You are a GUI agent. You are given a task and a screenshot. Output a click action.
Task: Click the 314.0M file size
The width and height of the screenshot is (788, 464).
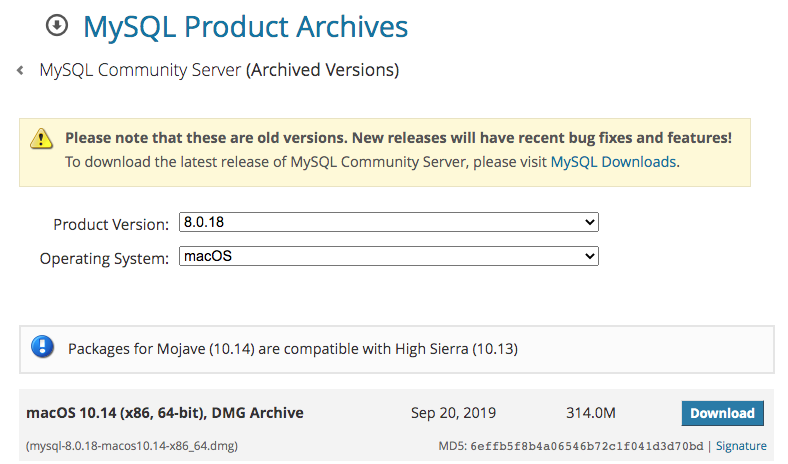(589, 413)
